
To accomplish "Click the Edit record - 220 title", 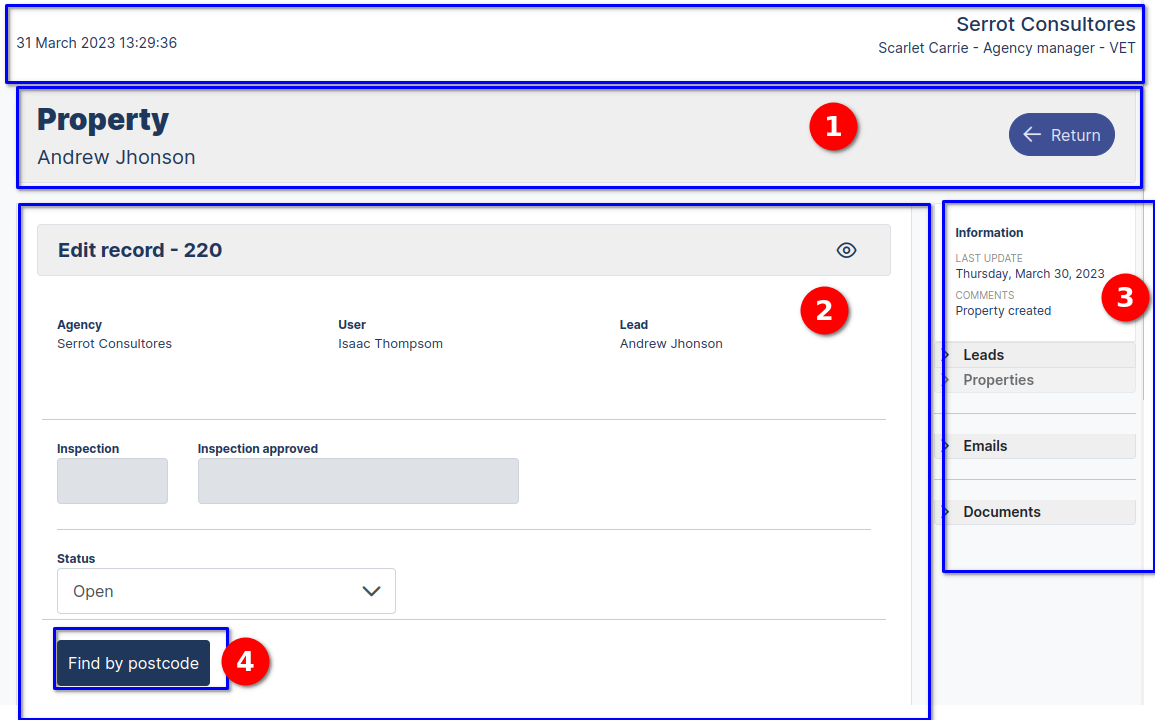I will tap(140, 250).
